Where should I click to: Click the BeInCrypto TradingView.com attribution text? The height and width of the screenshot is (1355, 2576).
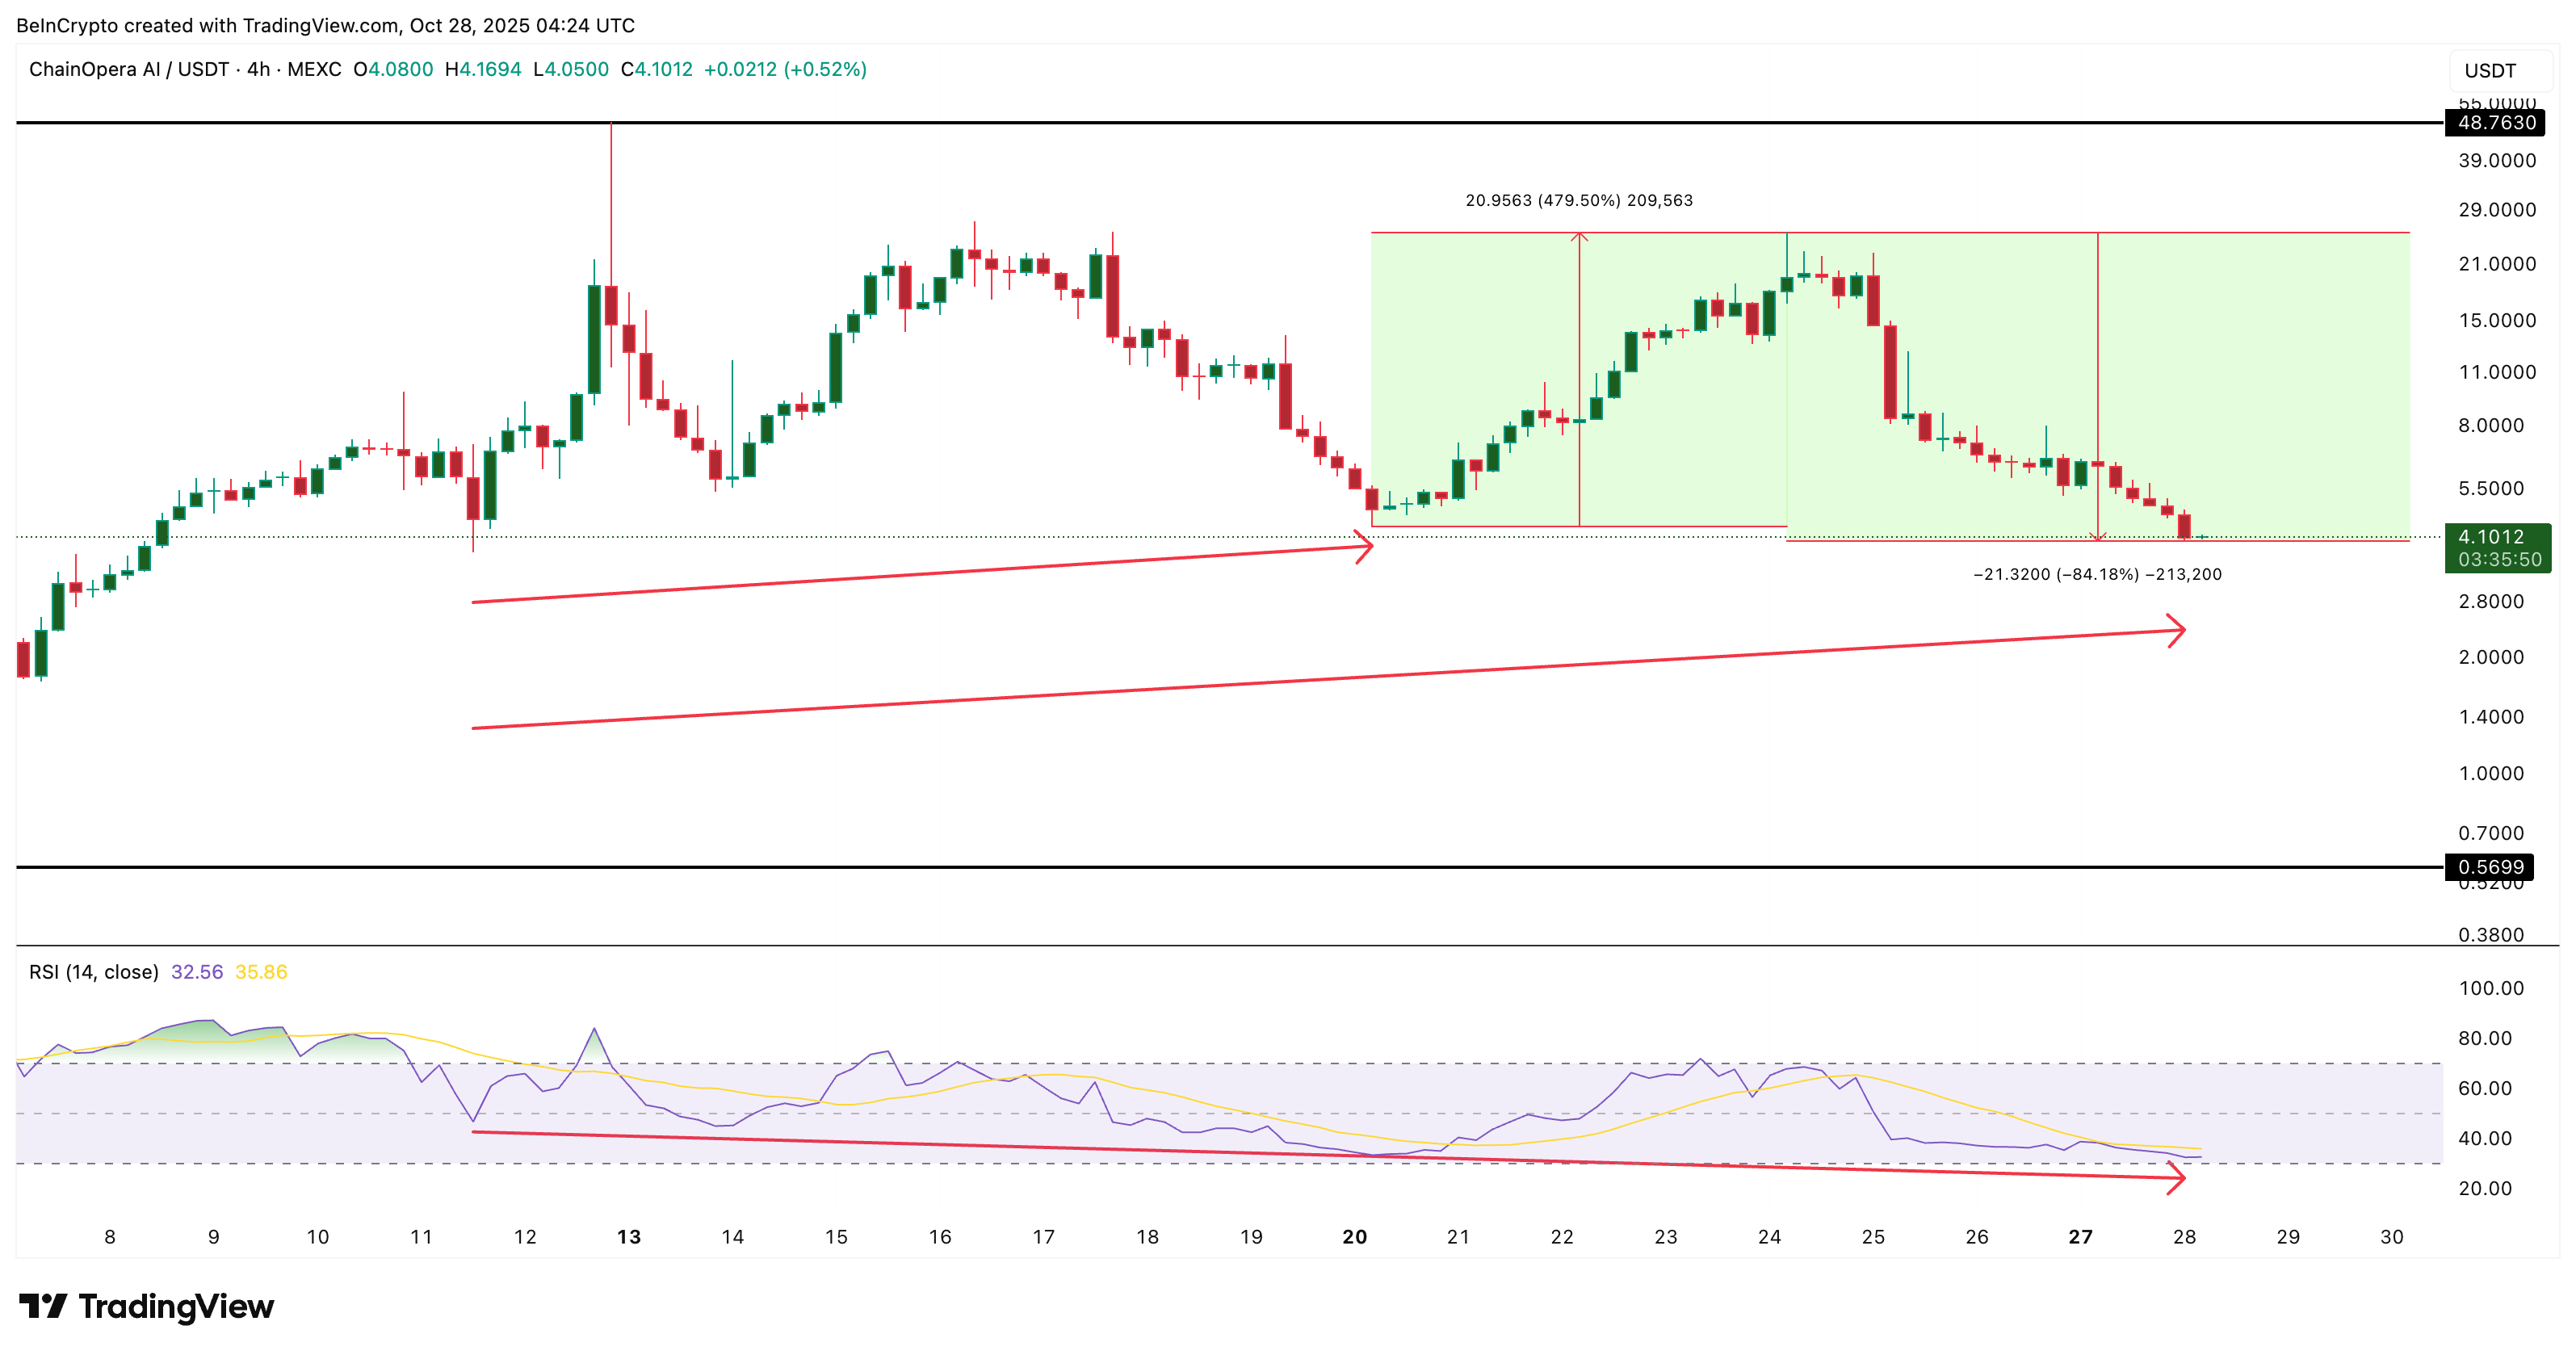click(325, 25)
